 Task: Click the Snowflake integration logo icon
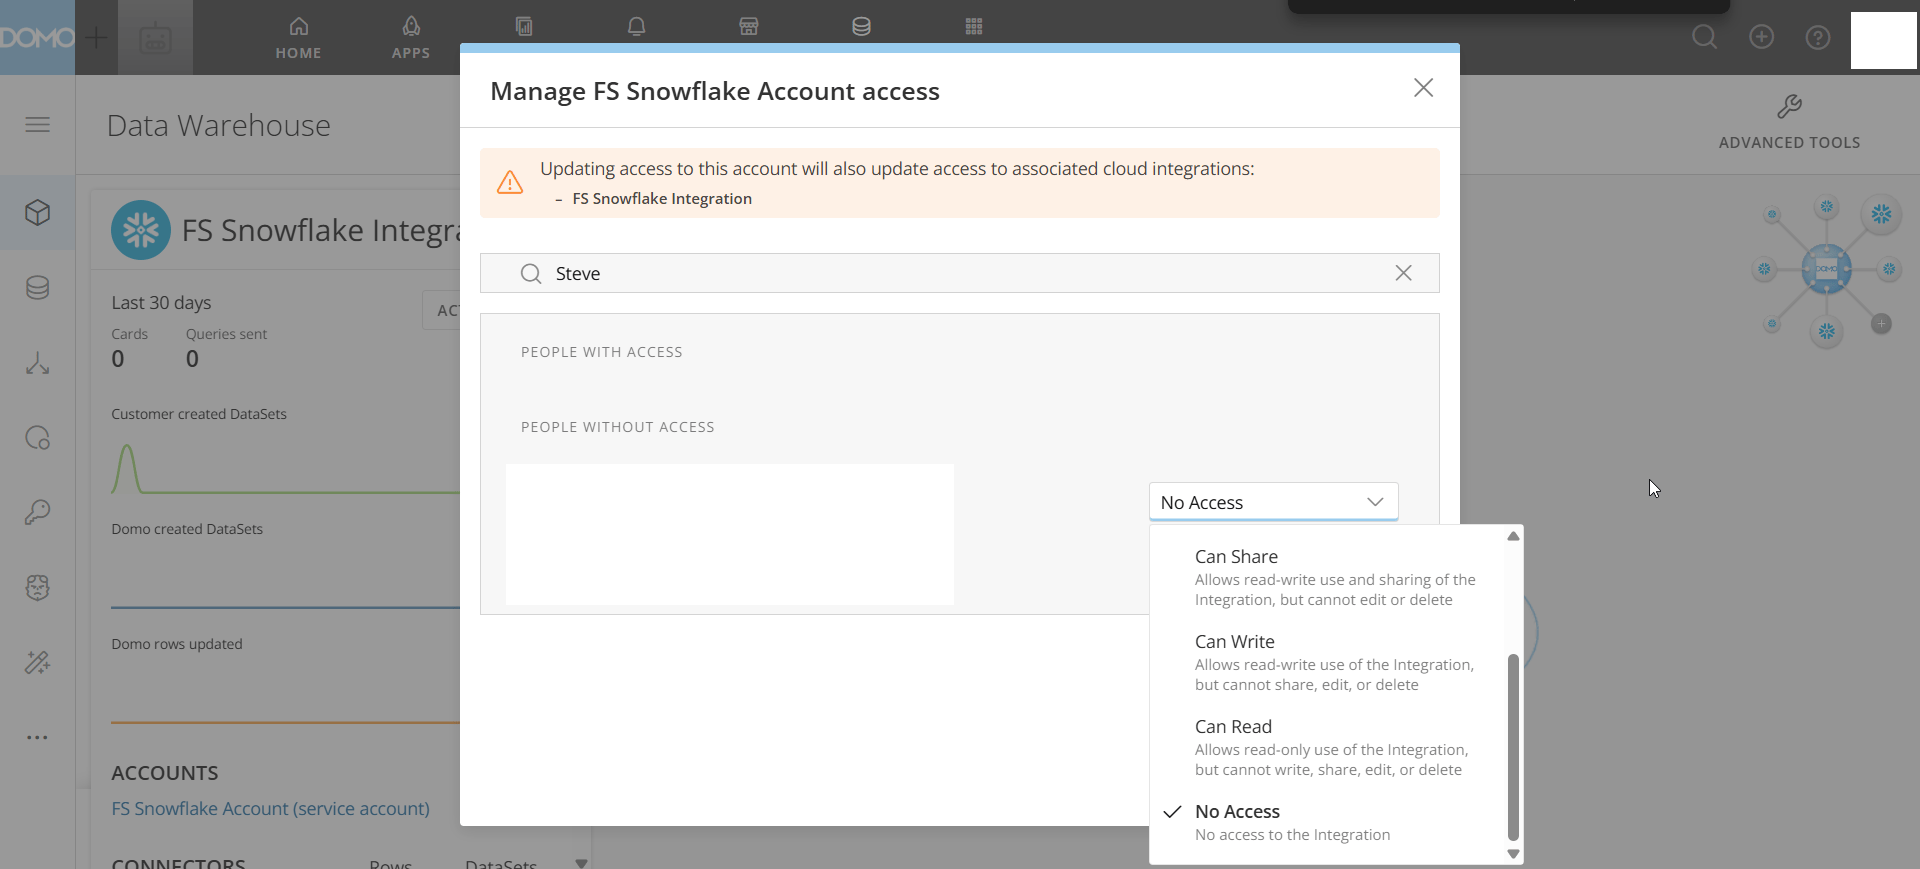point(141,230)
